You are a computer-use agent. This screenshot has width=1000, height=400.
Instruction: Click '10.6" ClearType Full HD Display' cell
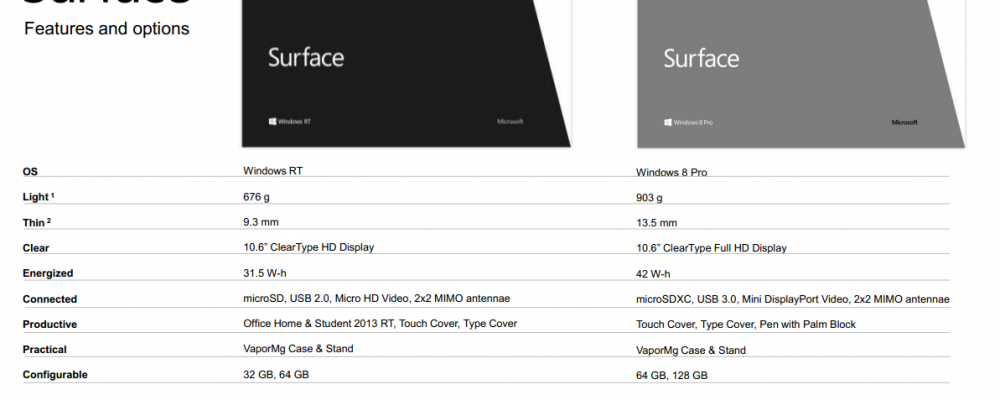[x=711, y=248]
